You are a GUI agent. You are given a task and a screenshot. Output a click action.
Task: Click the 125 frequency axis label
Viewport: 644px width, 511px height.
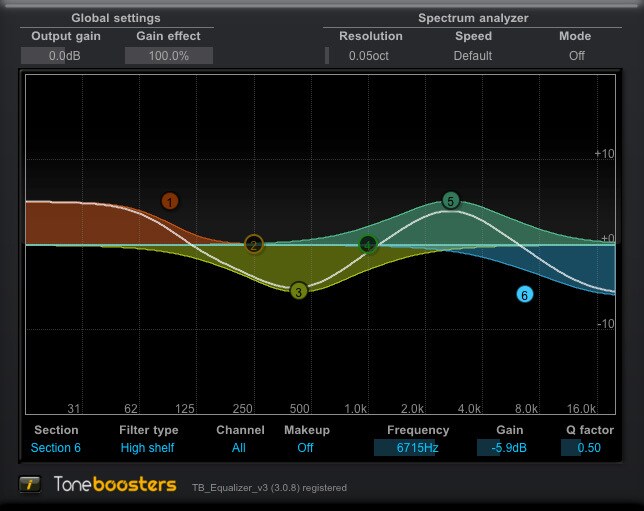click(185, 409)
